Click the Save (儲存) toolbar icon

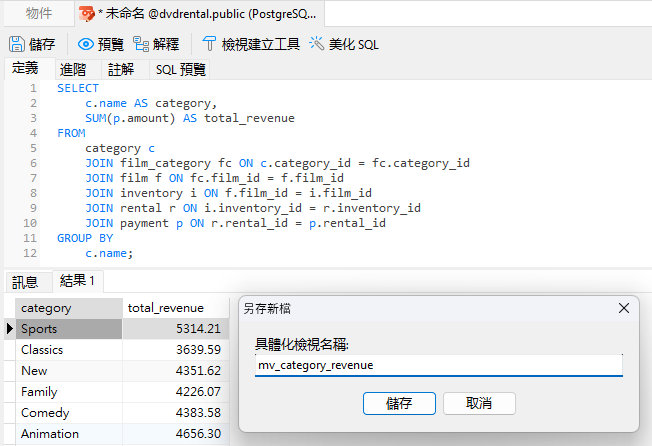click(17, 44)
